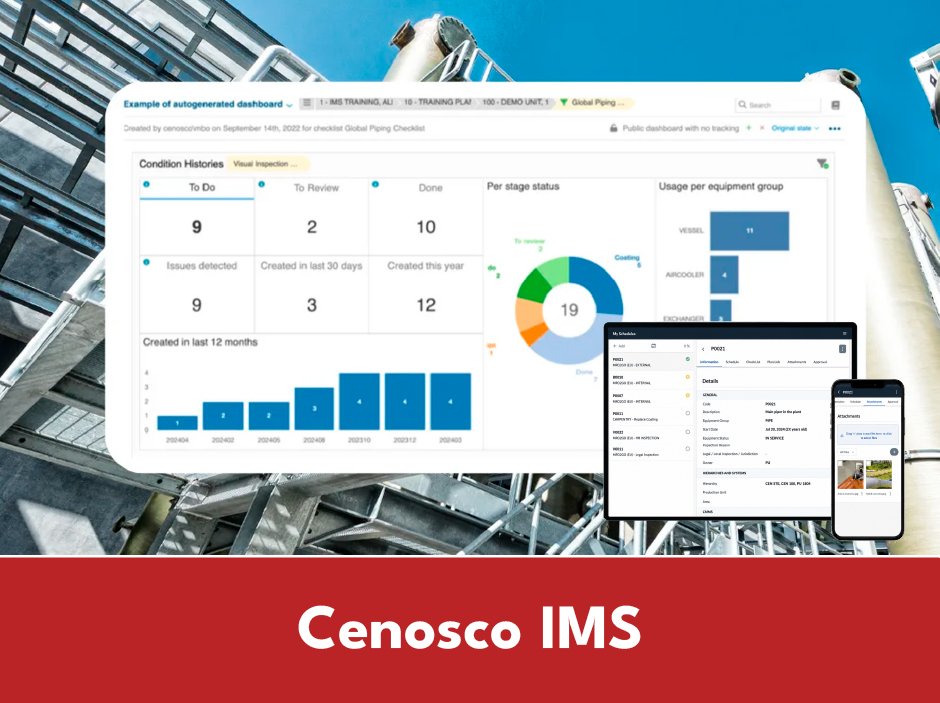Click the info icon on Issues detected tile
The height and width of the screenshot is (703, 940).
tap(146, 262)
